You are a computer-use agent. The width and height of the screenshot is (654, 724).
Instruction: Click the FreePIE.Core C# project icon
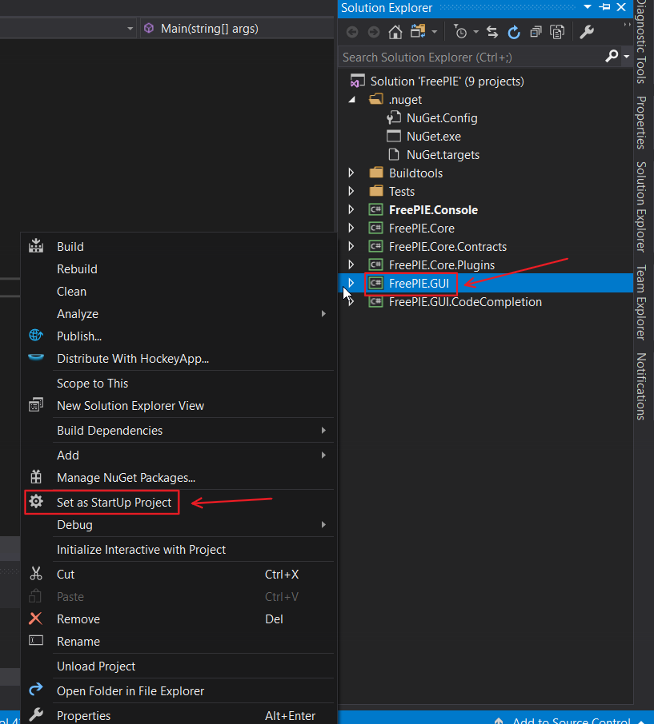click(x=376, y=228)
